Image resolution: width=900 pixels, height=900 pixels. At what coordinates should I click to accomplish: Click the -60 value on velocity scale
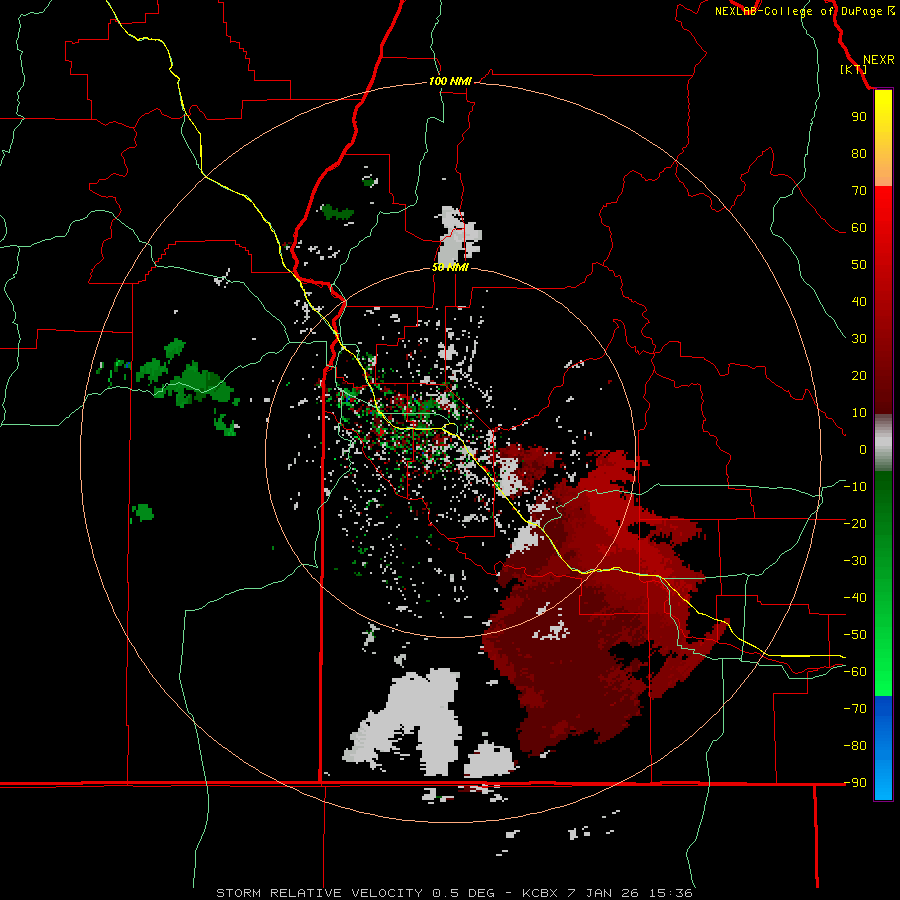tap(855, 672)
